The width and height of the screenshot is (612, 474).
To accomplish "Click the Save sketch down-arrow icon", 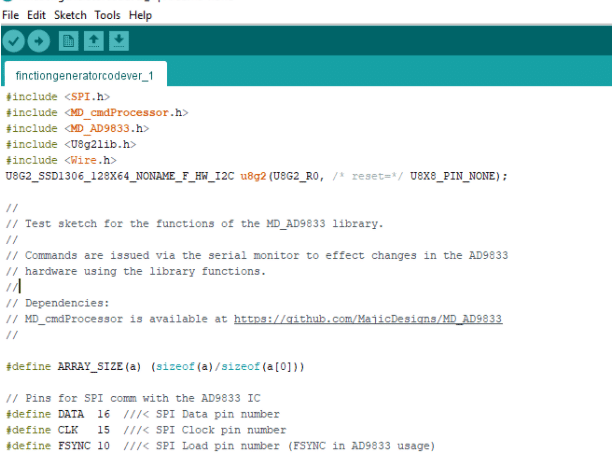I will tap(119, 41).
